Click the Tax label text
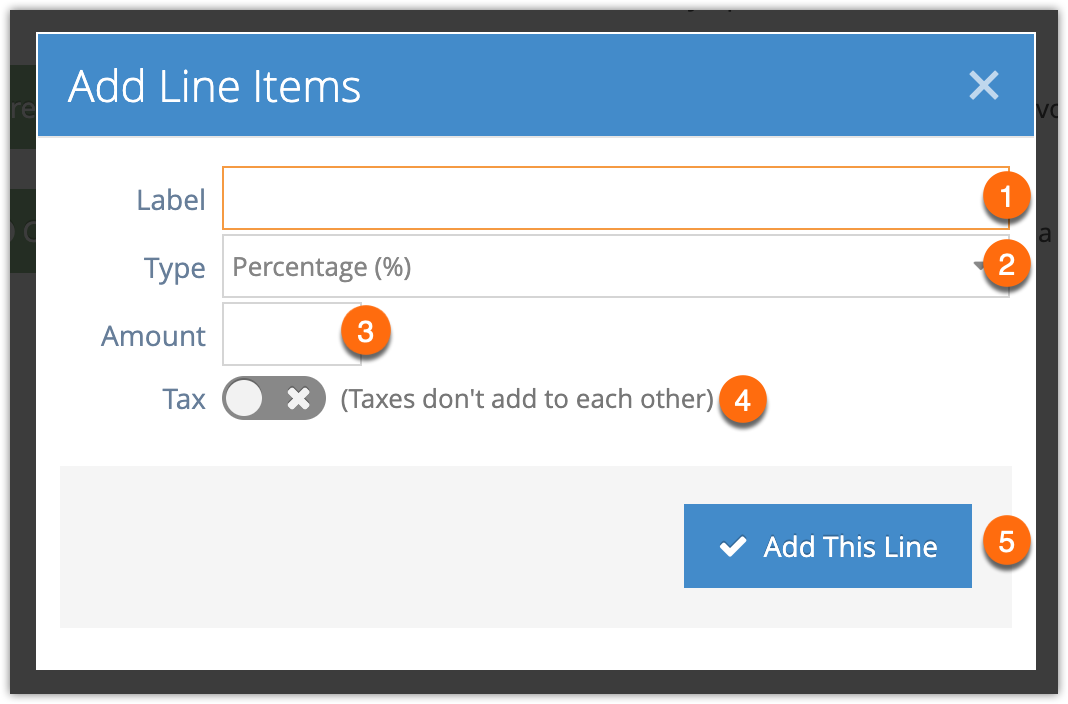1068x704 pixels. click(184, 399)
